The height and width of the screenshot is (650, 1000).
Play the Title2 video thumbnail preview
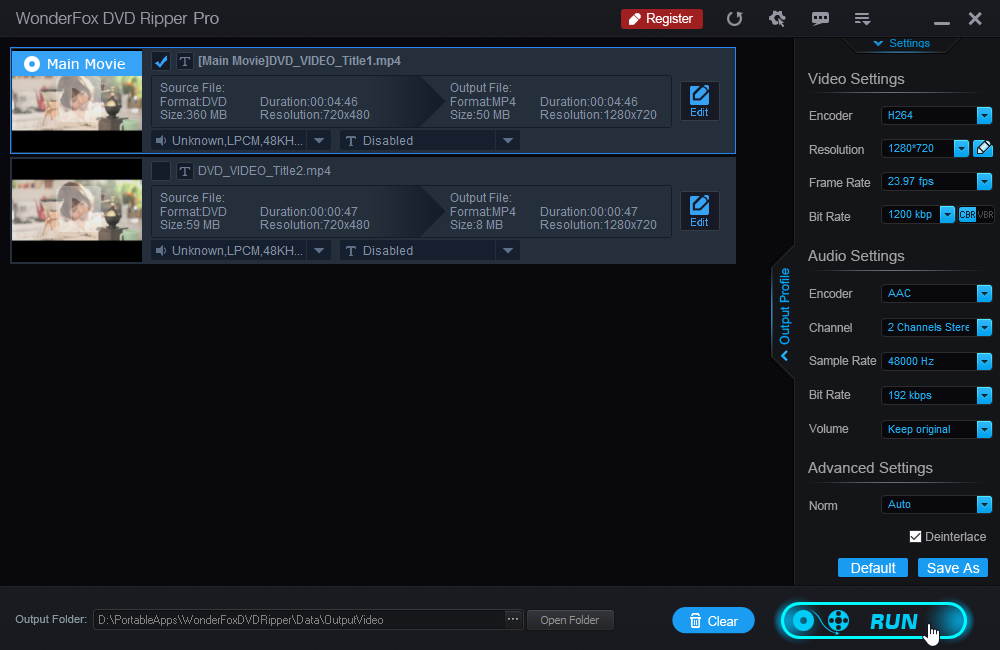tap(77, 205)
